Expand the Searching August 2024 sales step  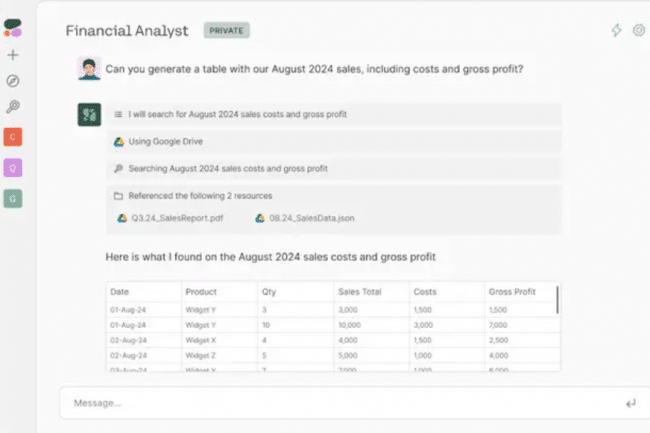tap(334, 169)
